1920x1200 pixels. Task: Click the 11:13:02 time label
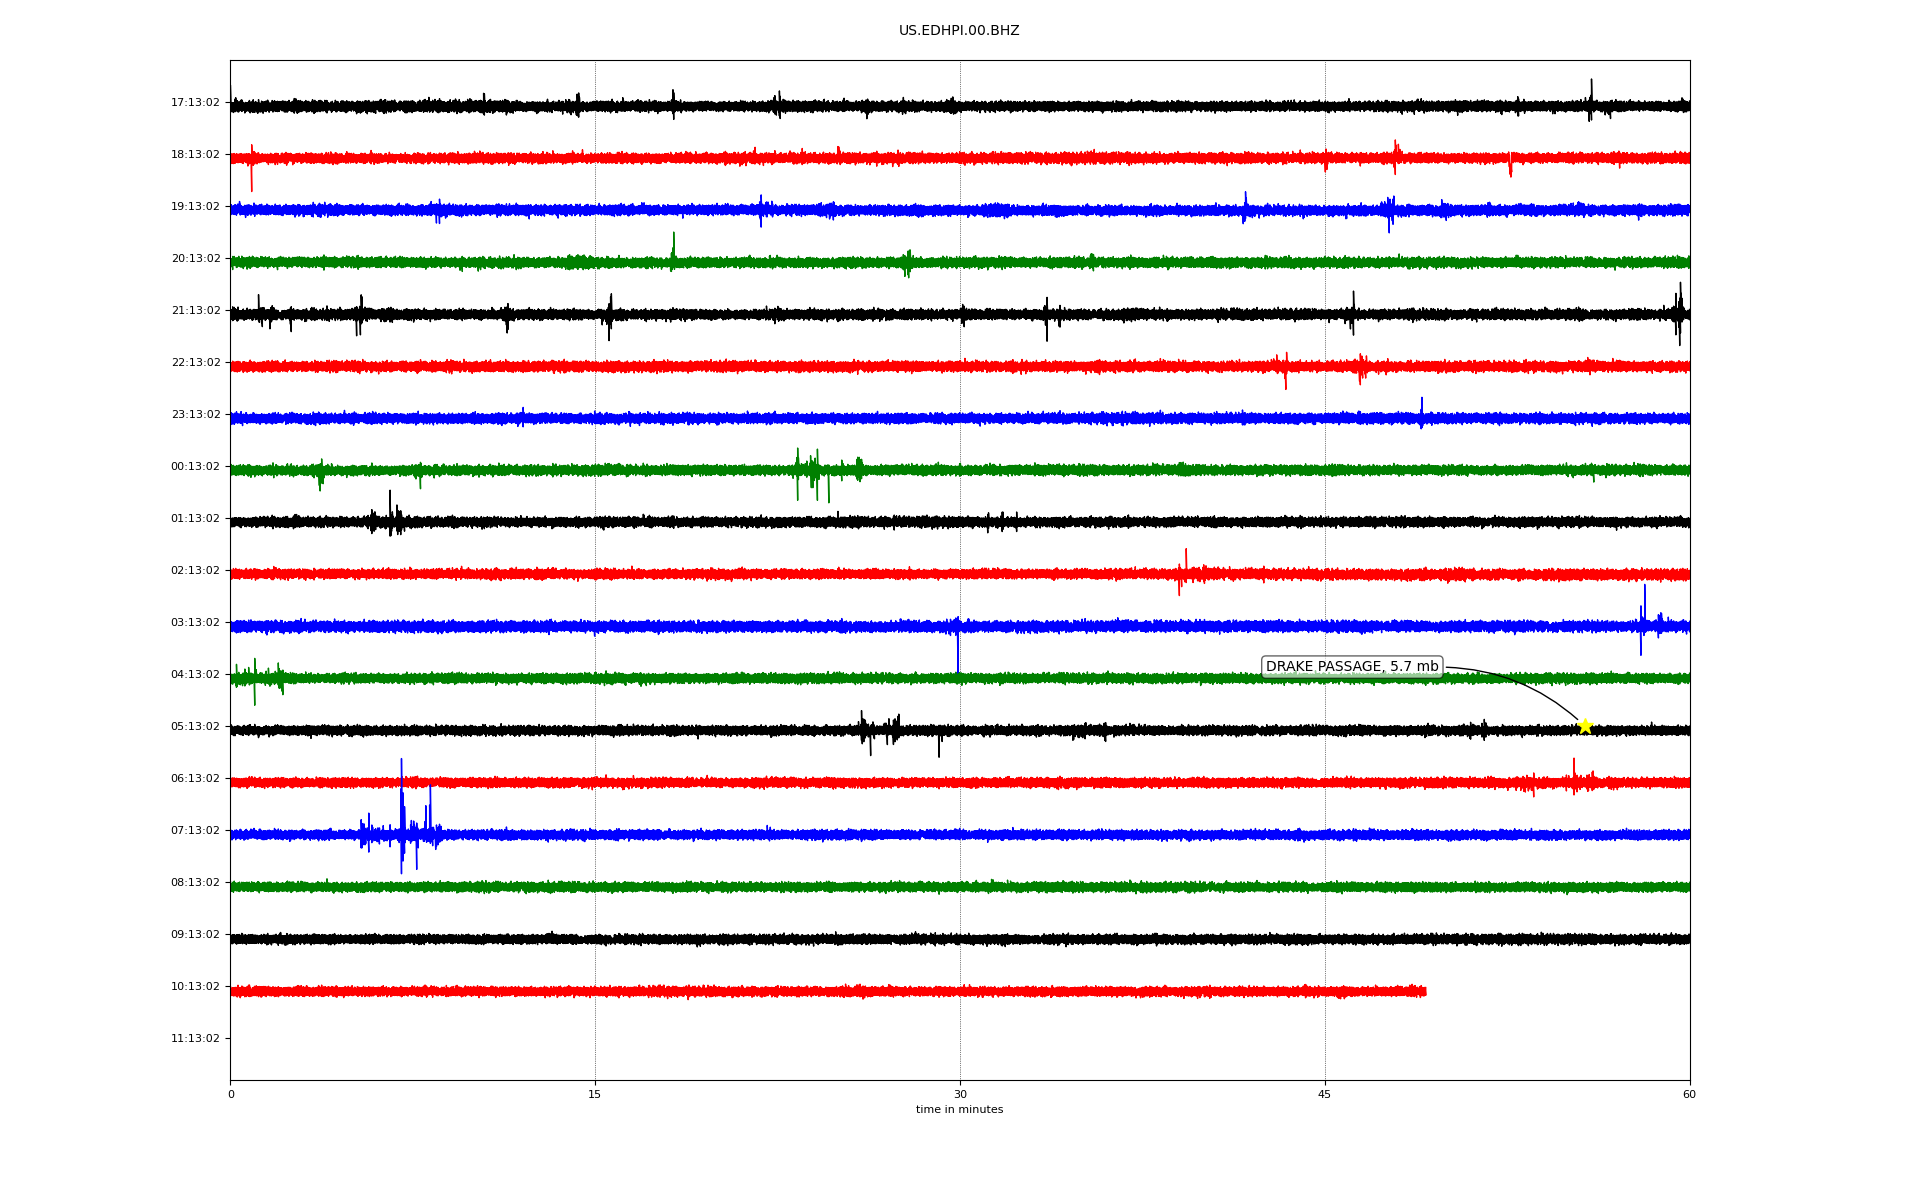click(195, 1038)
